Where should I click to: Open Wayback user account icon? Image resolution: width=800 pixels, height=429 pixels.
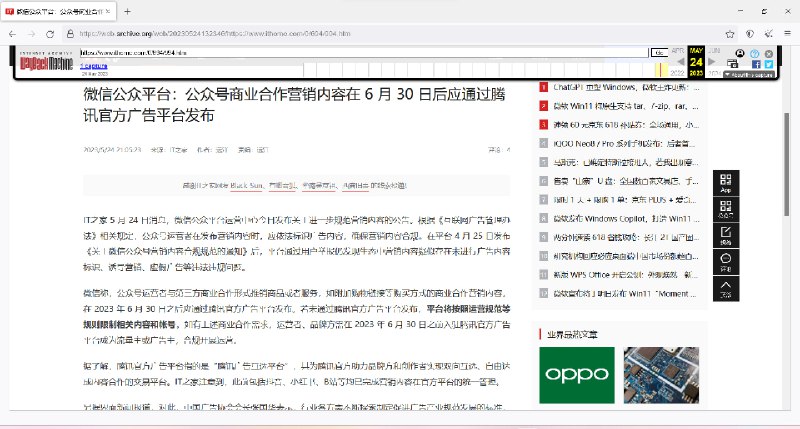coord(740,53)
